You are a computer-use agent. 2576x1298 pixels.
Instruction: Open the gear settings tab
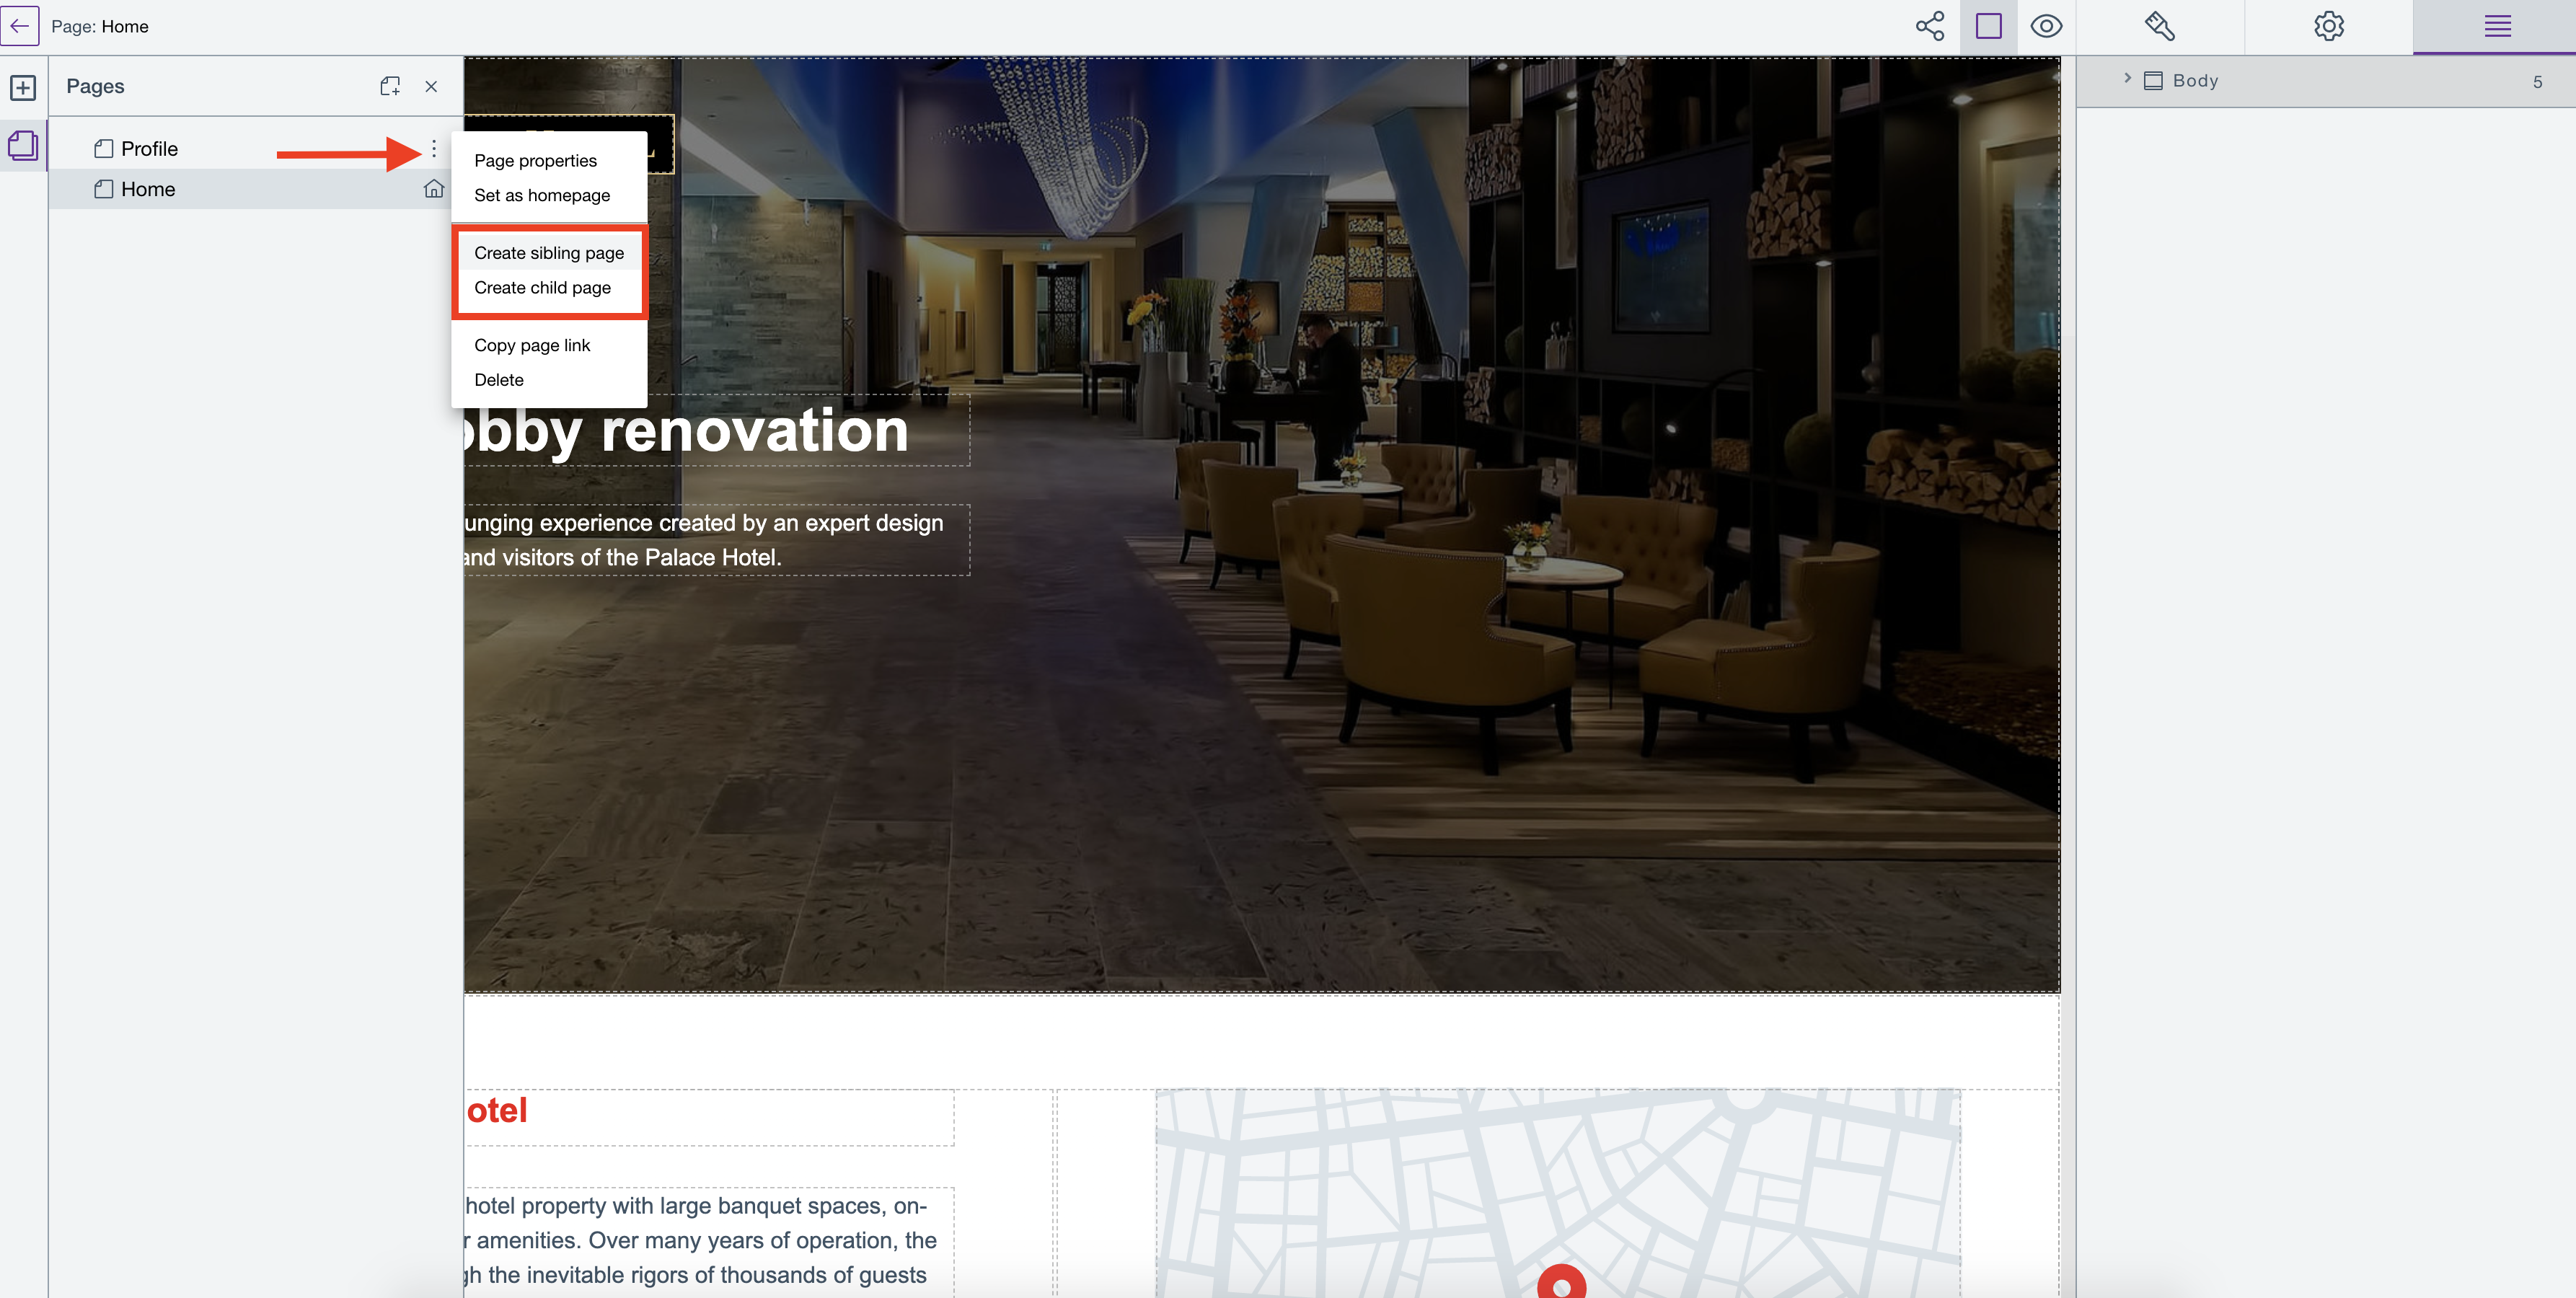coord(2328,26)
